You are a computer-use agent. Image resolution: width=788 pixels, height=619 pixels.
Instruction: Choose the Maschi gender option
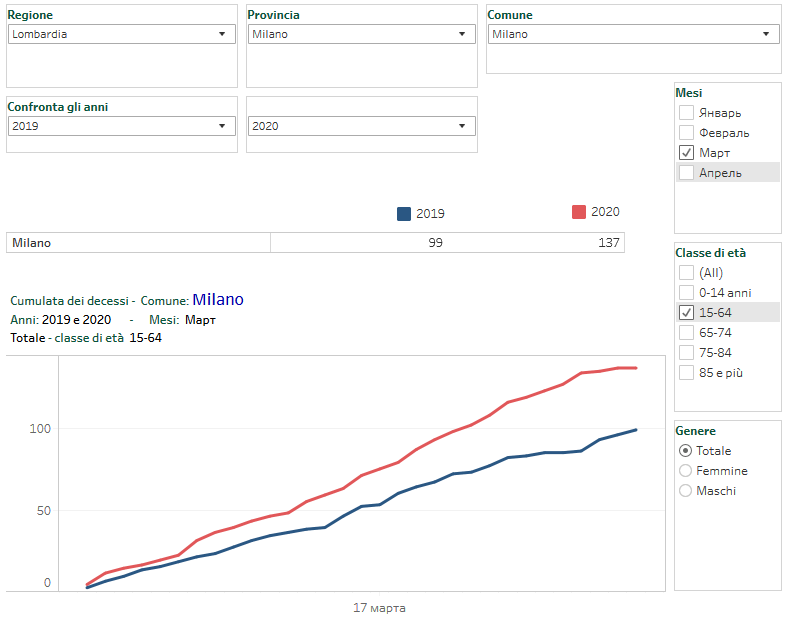tap(685, 491)
